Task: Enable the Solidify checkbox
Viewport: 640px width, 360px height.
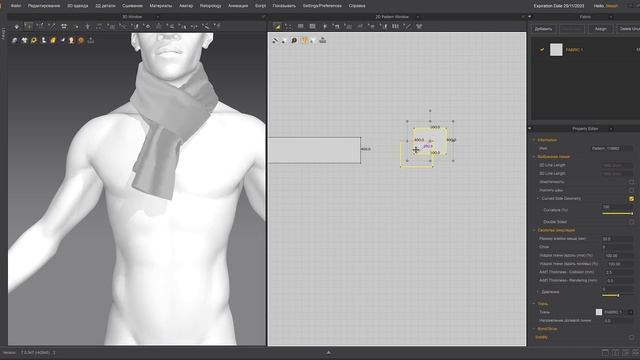Action: (631, 338)
